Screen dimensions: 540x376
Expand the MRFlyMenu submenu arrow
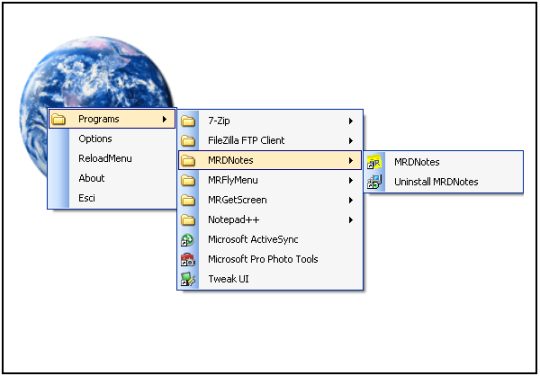[x=351, y=180]
